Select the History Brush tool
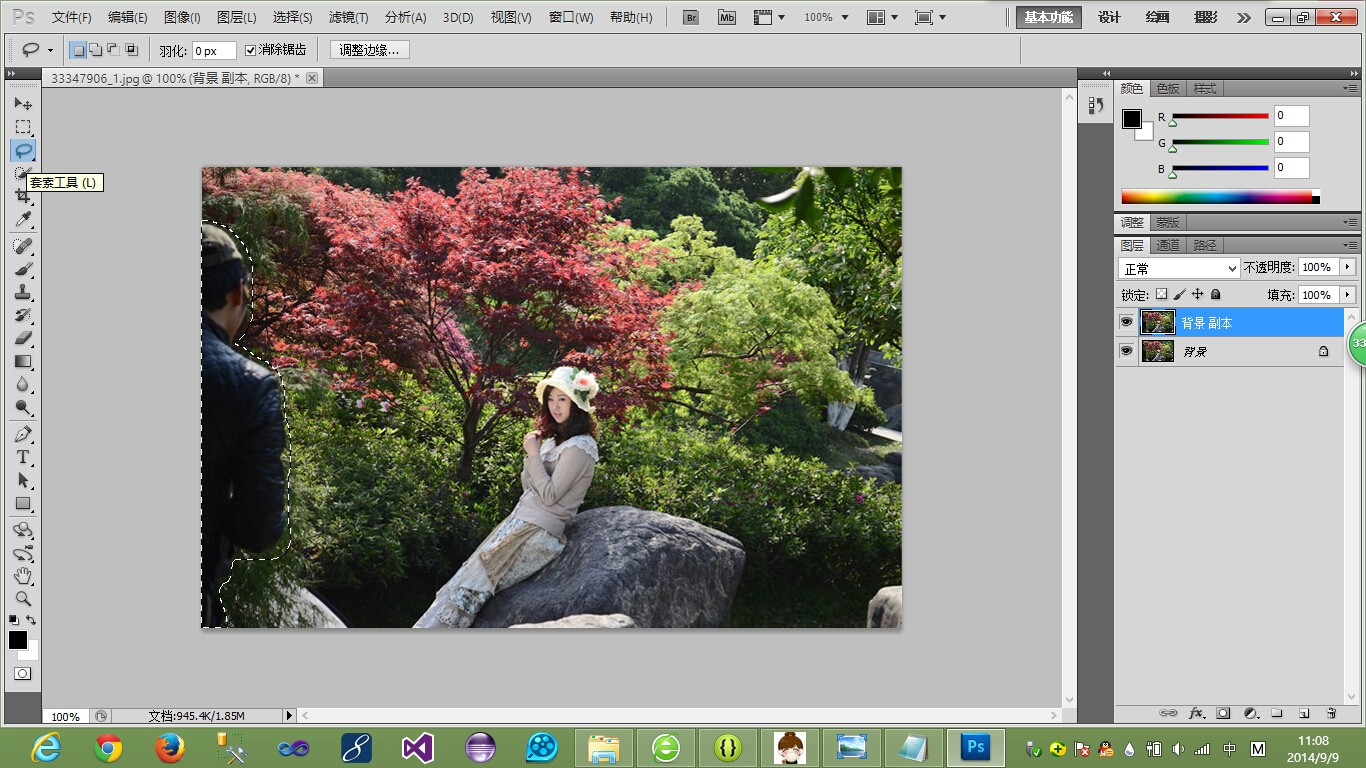Viewport: 1366px width, 768px height. [23, 315]
